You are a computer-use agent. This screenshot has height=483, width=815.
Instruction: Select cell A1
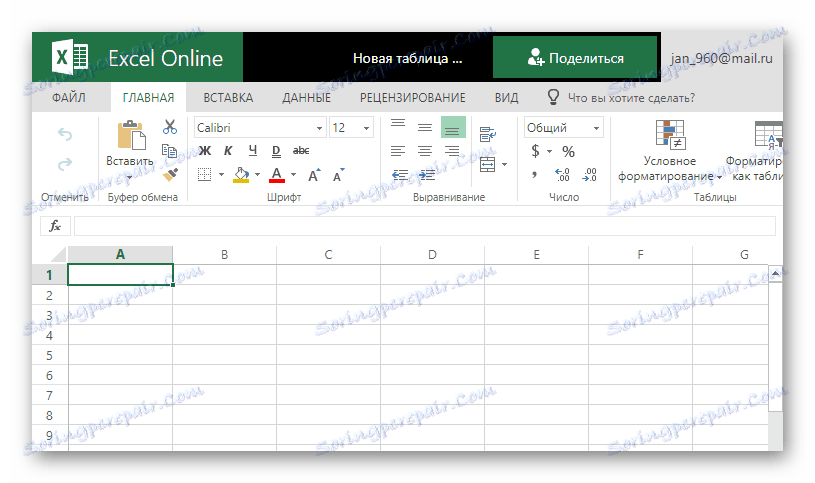tap(120, 275)
